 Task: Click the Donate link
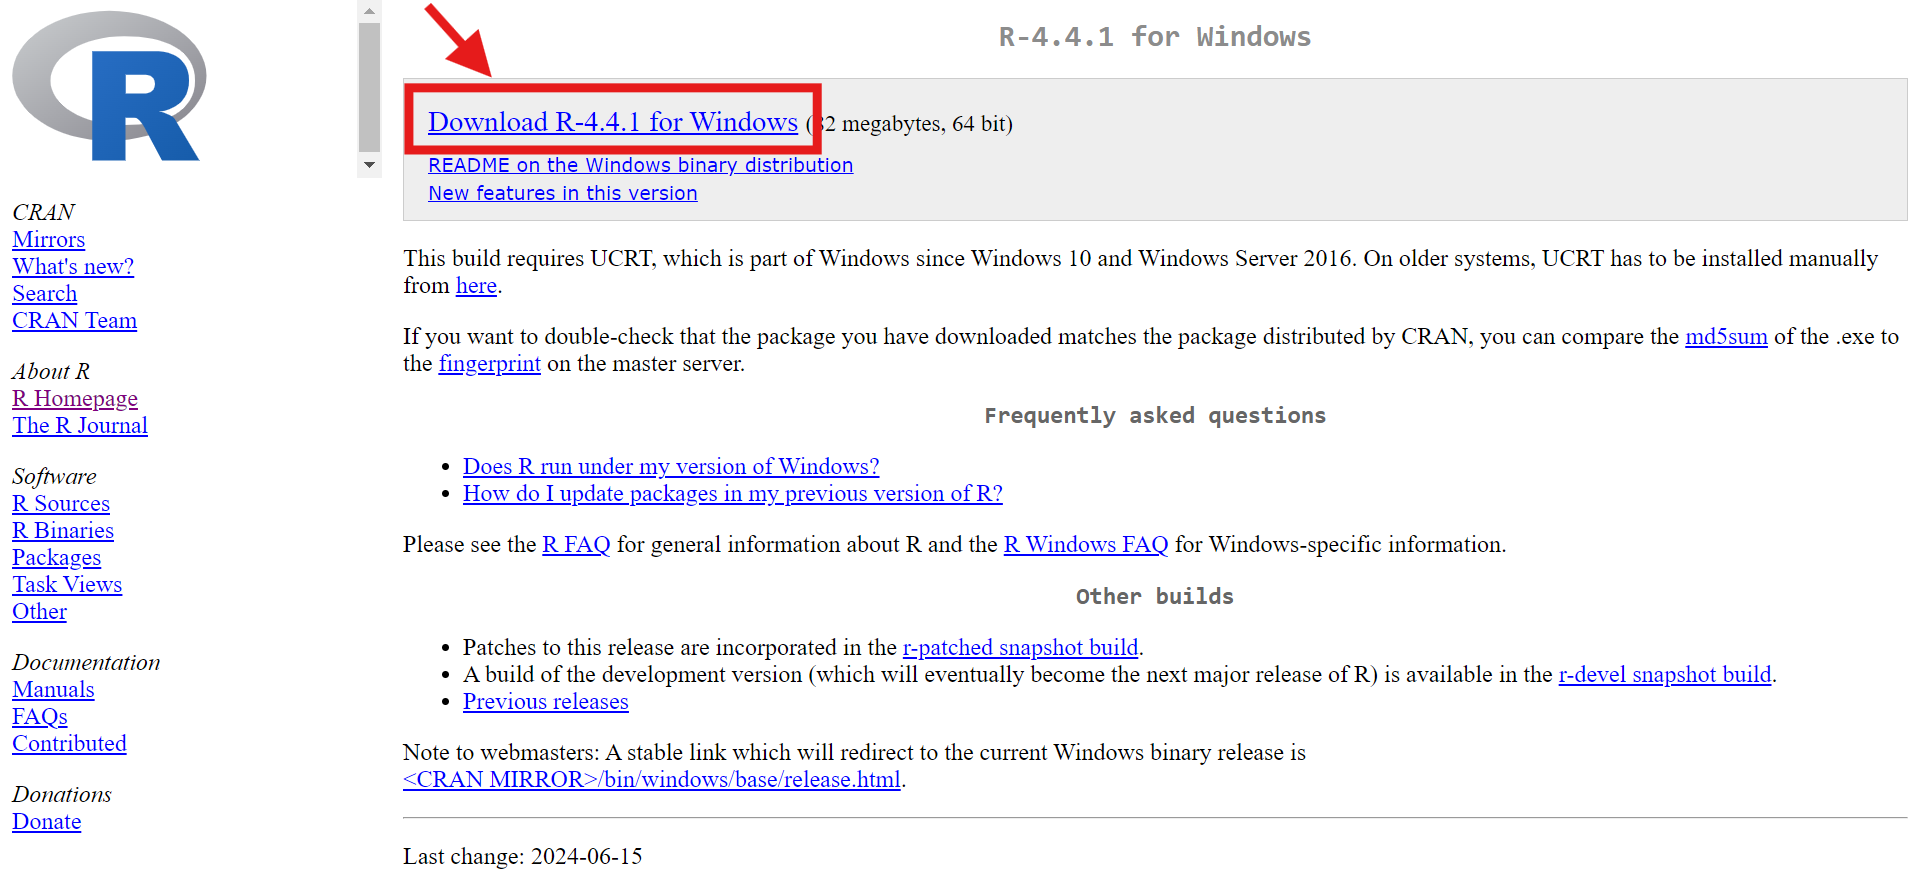[46, 822]
